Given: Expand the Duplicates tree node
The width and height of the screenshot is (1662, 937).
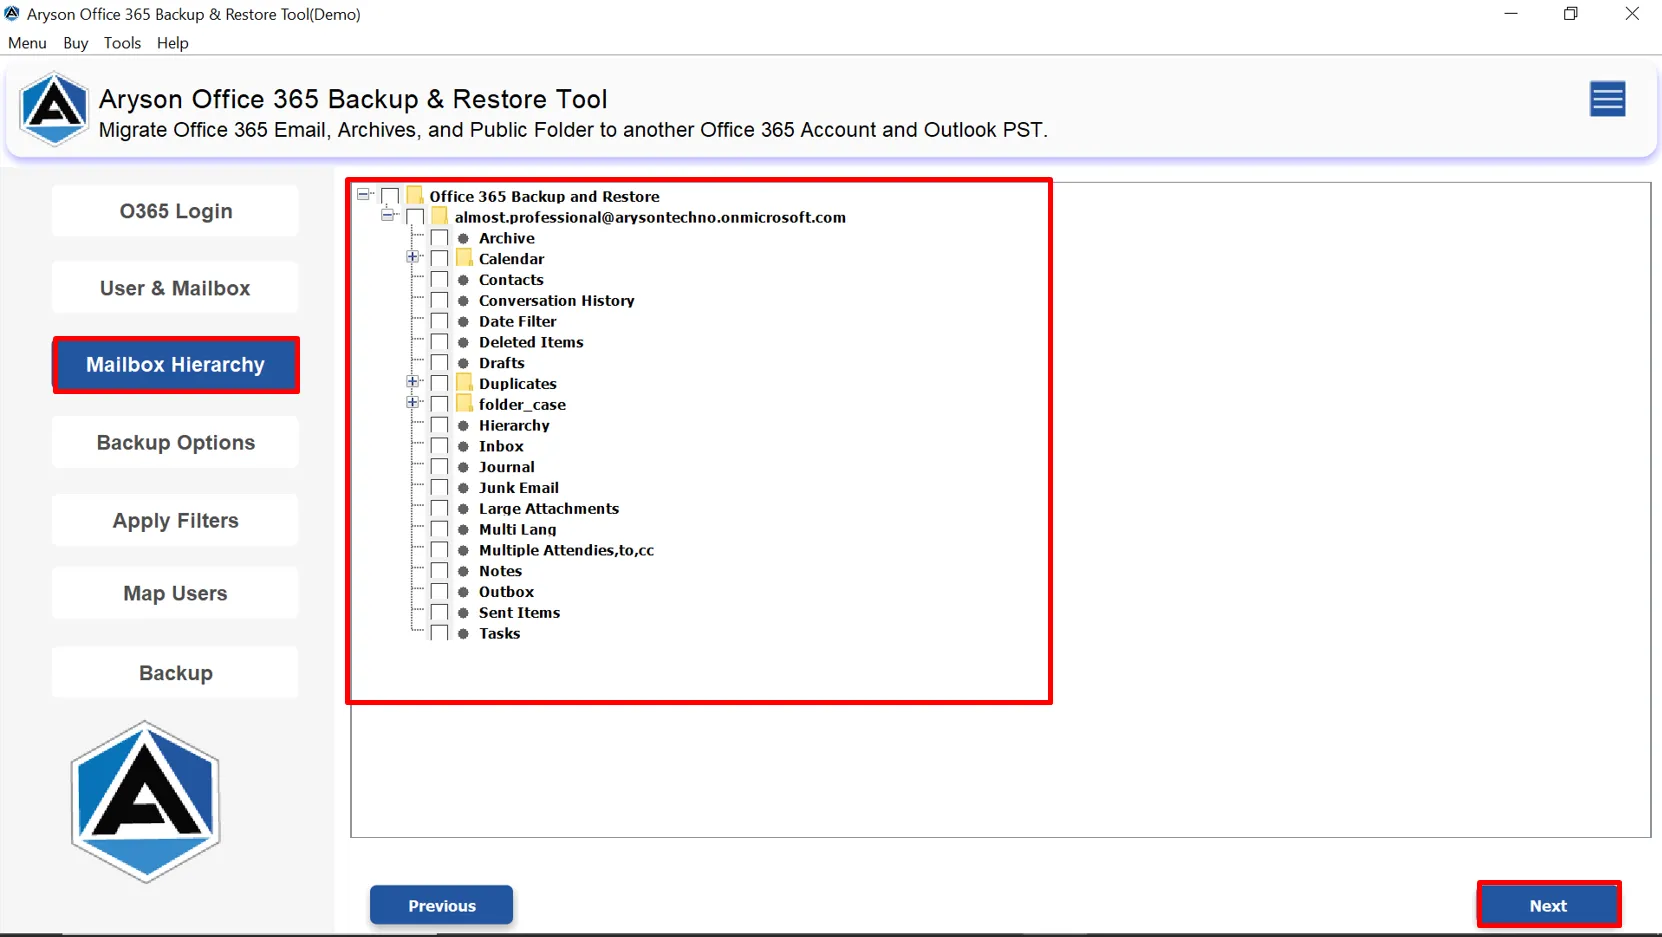Looking at the screenshot, I should pos(412,382).
